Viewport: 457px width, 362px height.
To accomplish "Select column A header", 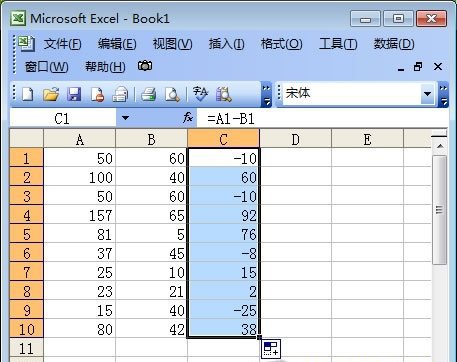I will (79, 139).
